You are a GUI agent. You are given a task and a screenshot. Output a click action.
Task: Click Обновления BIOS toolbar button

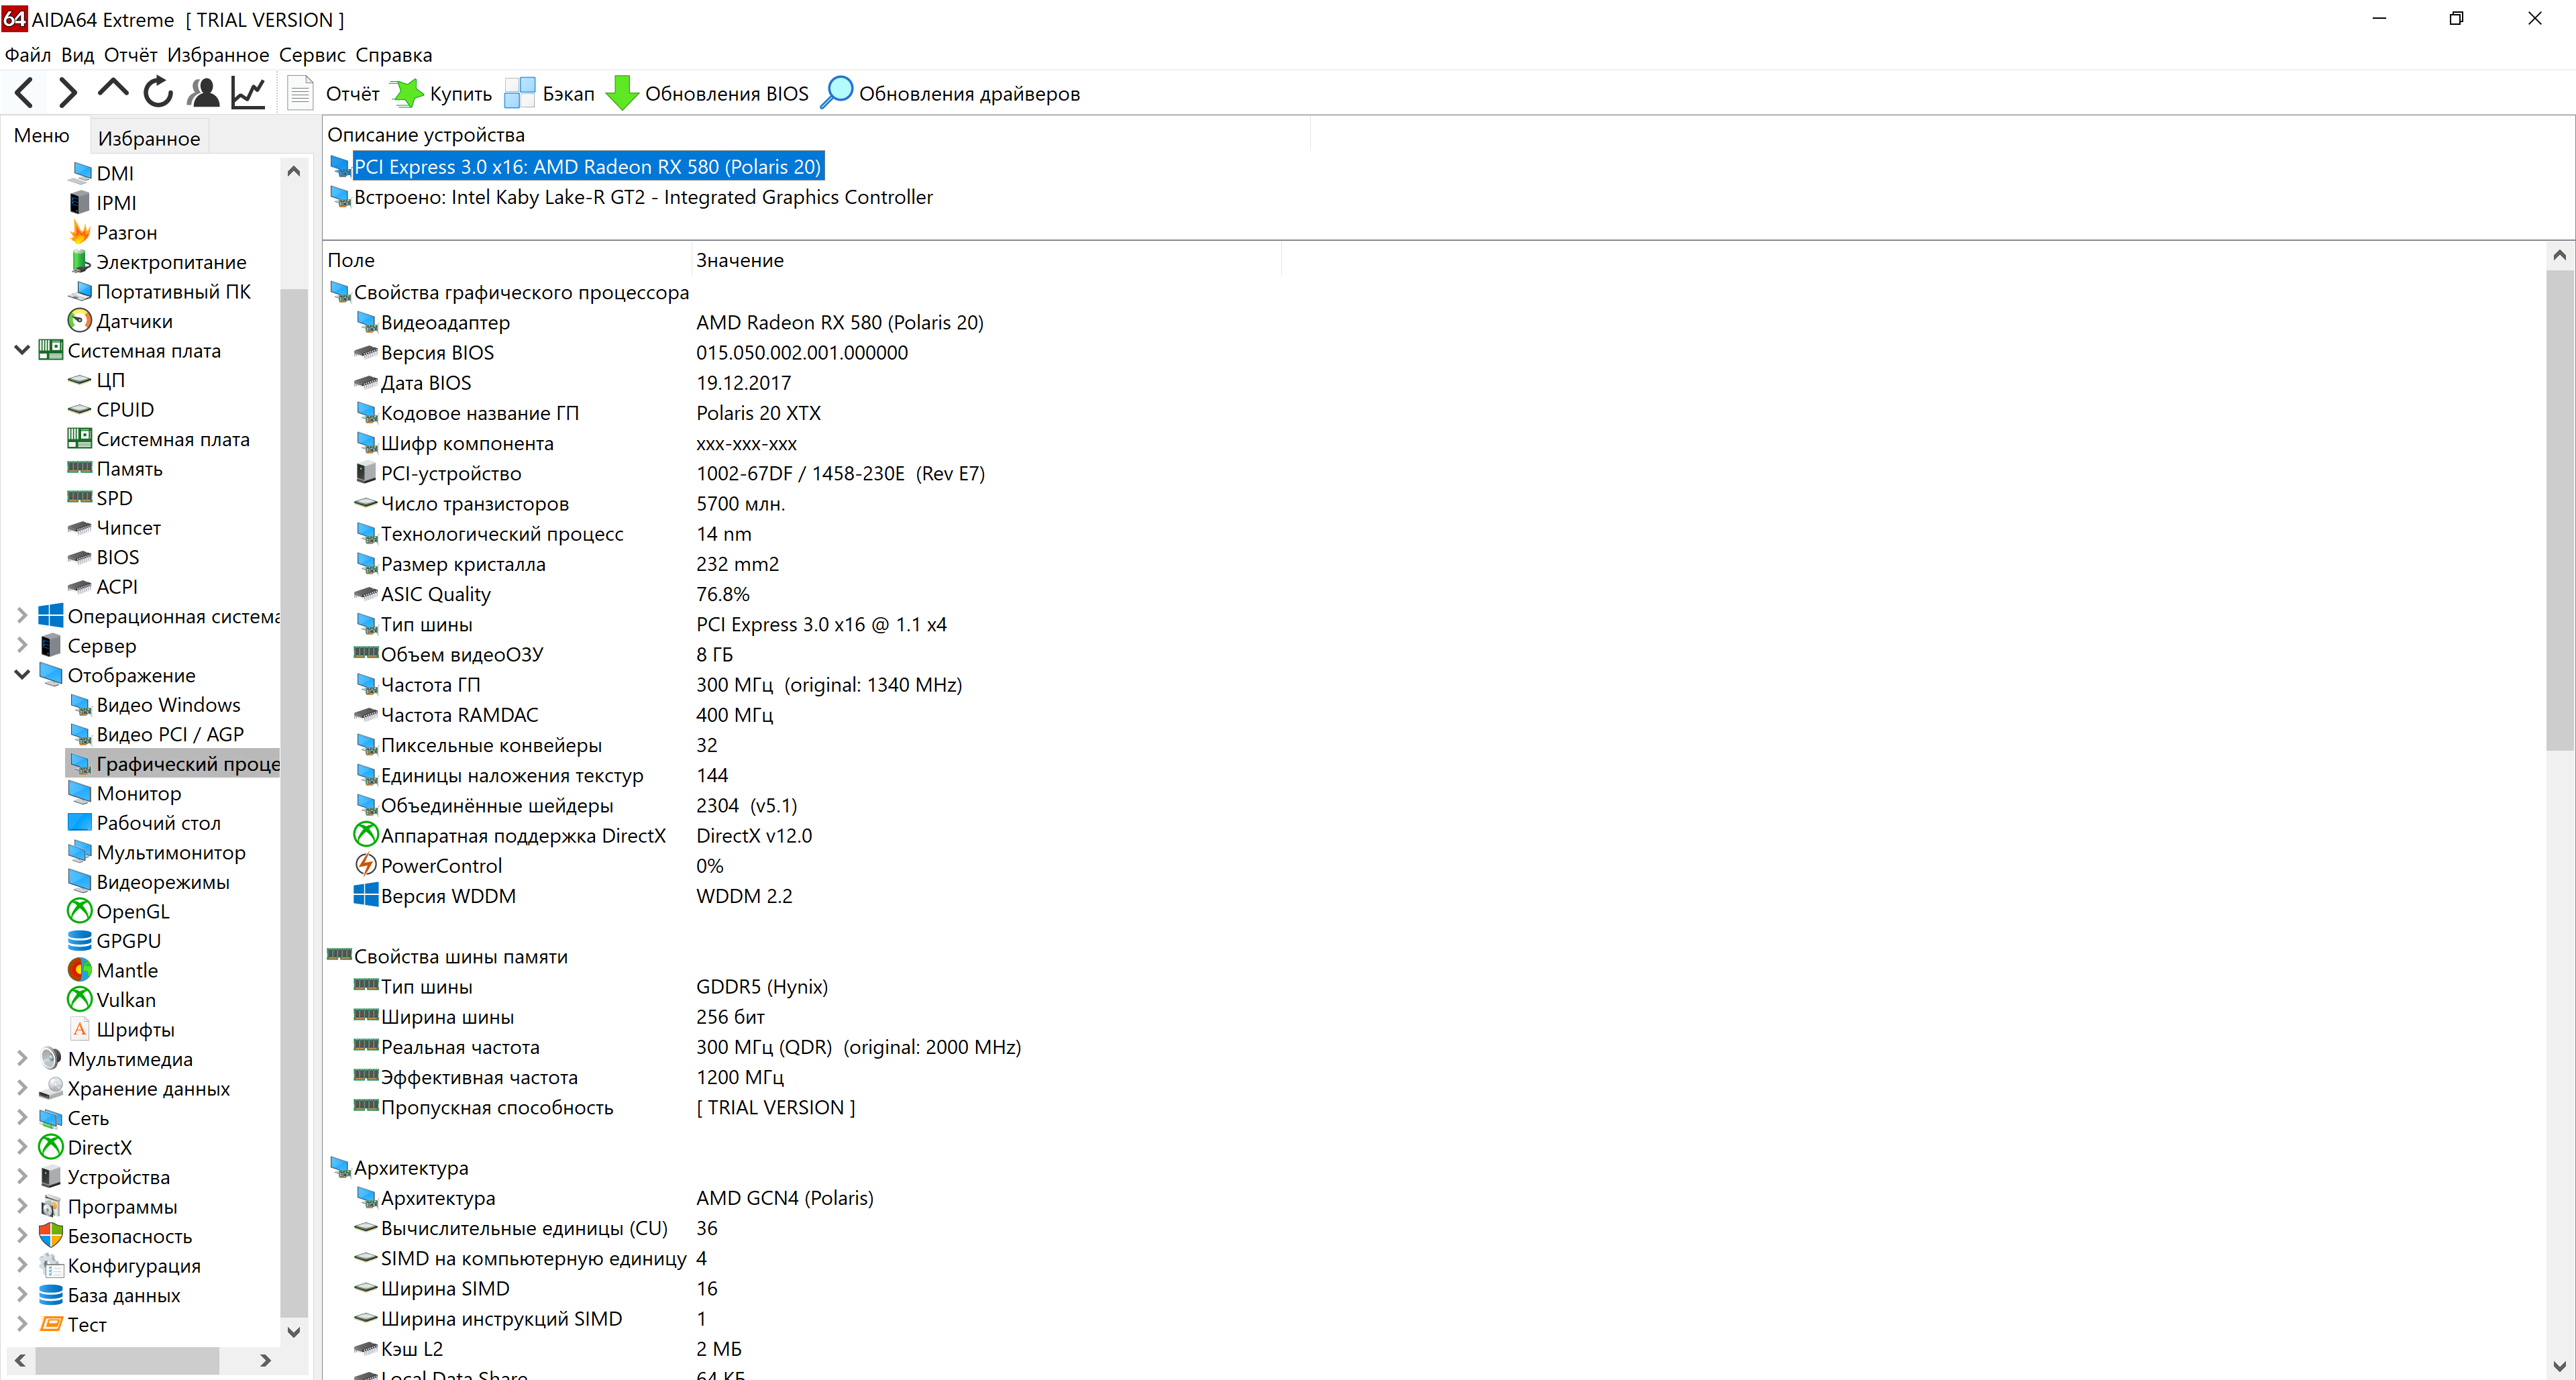coord(708,93)
